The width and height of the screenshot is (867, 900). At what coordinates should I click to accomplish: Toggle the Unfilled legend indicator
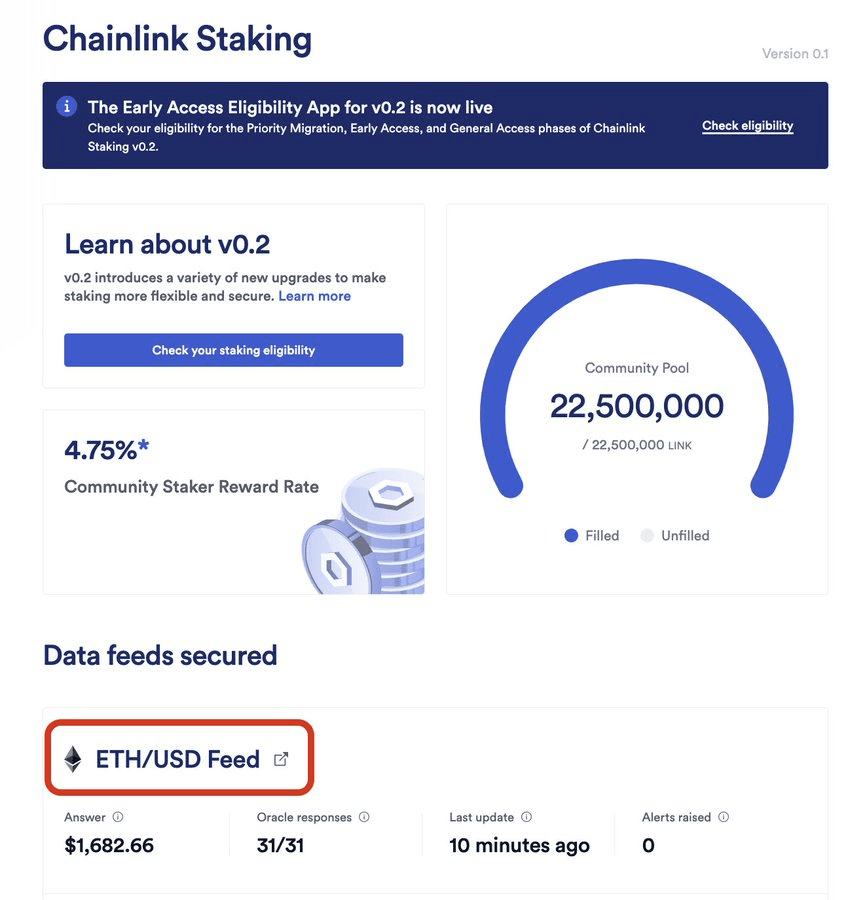[x=646, y=536]
